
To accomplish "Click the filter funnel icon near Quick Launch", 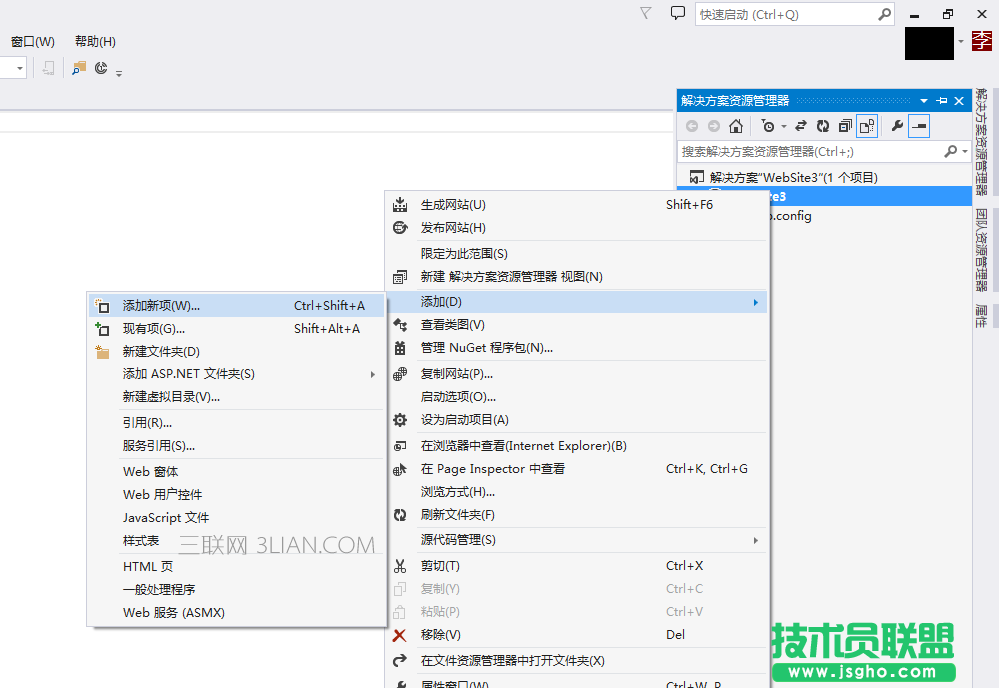I will click(x=645, y=13).
